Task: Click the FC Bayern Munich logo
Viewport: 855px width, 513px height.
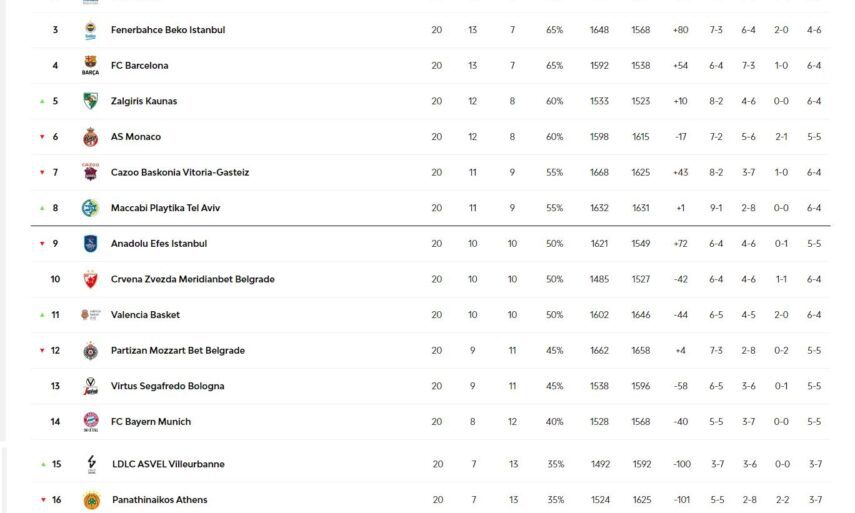Action: [x=90, y=421]
